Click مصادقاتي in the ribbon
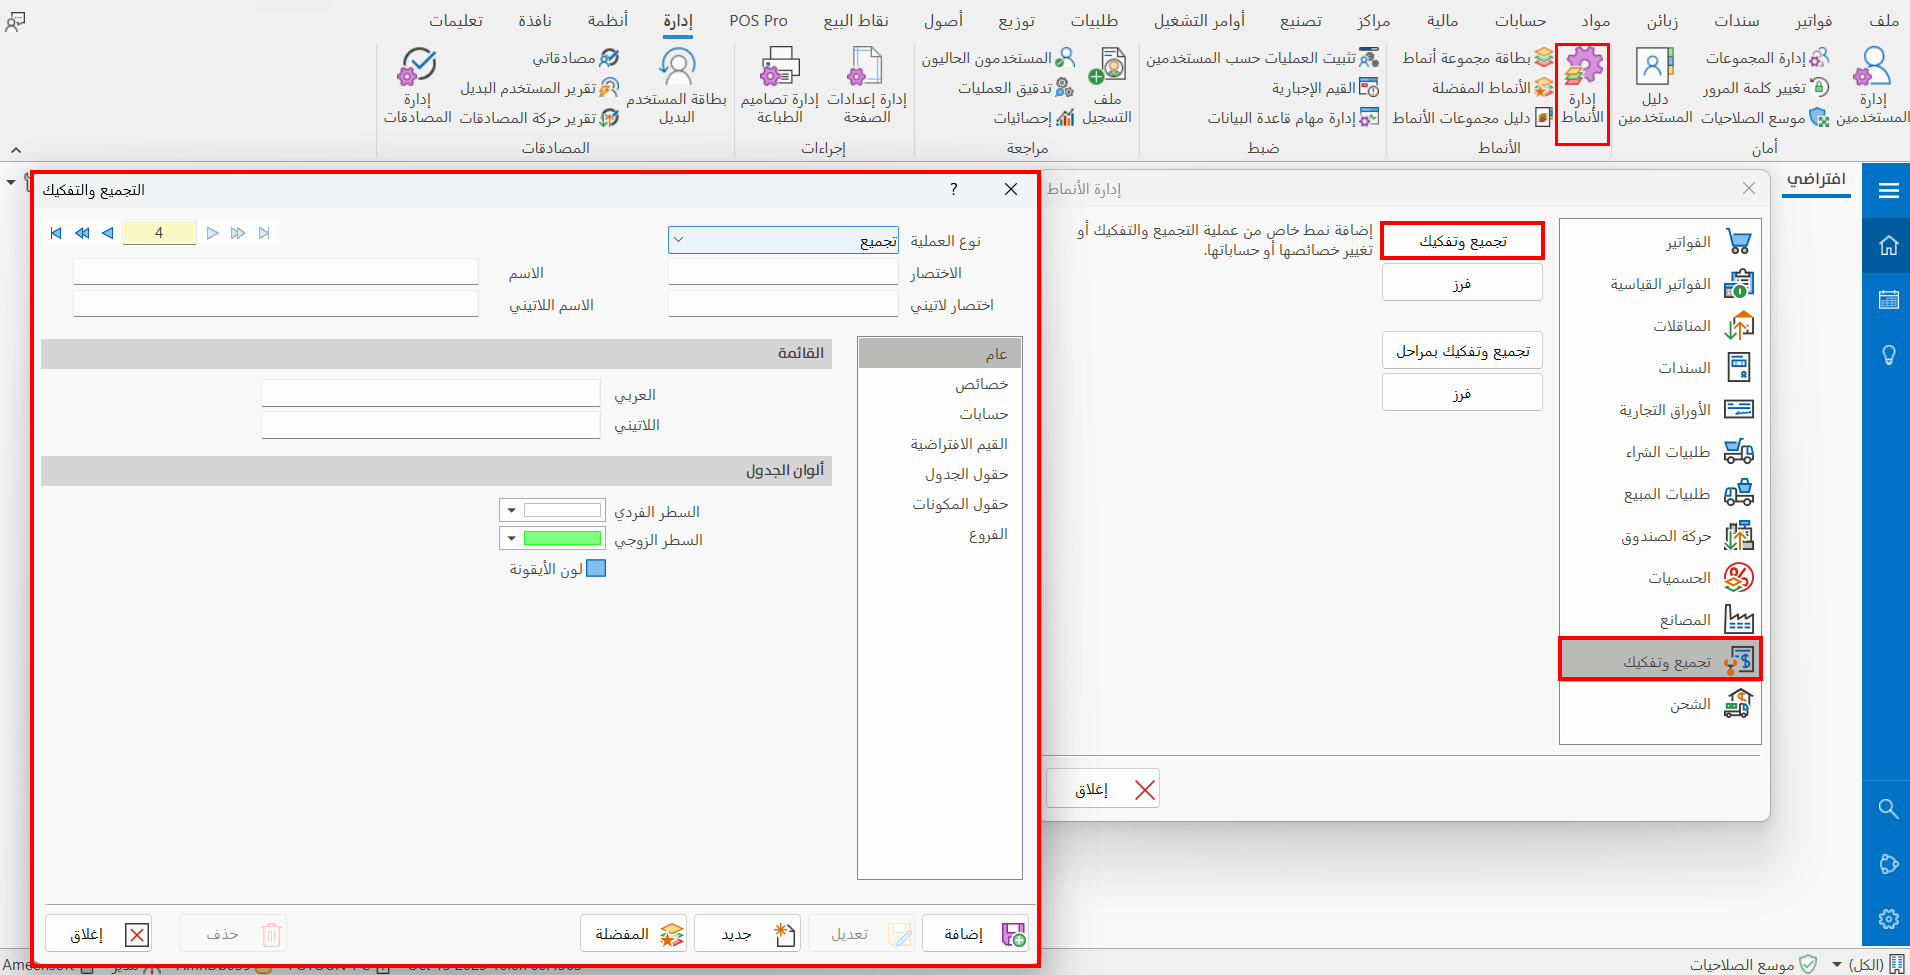The image size is (1910, 975). click(576, 58)
